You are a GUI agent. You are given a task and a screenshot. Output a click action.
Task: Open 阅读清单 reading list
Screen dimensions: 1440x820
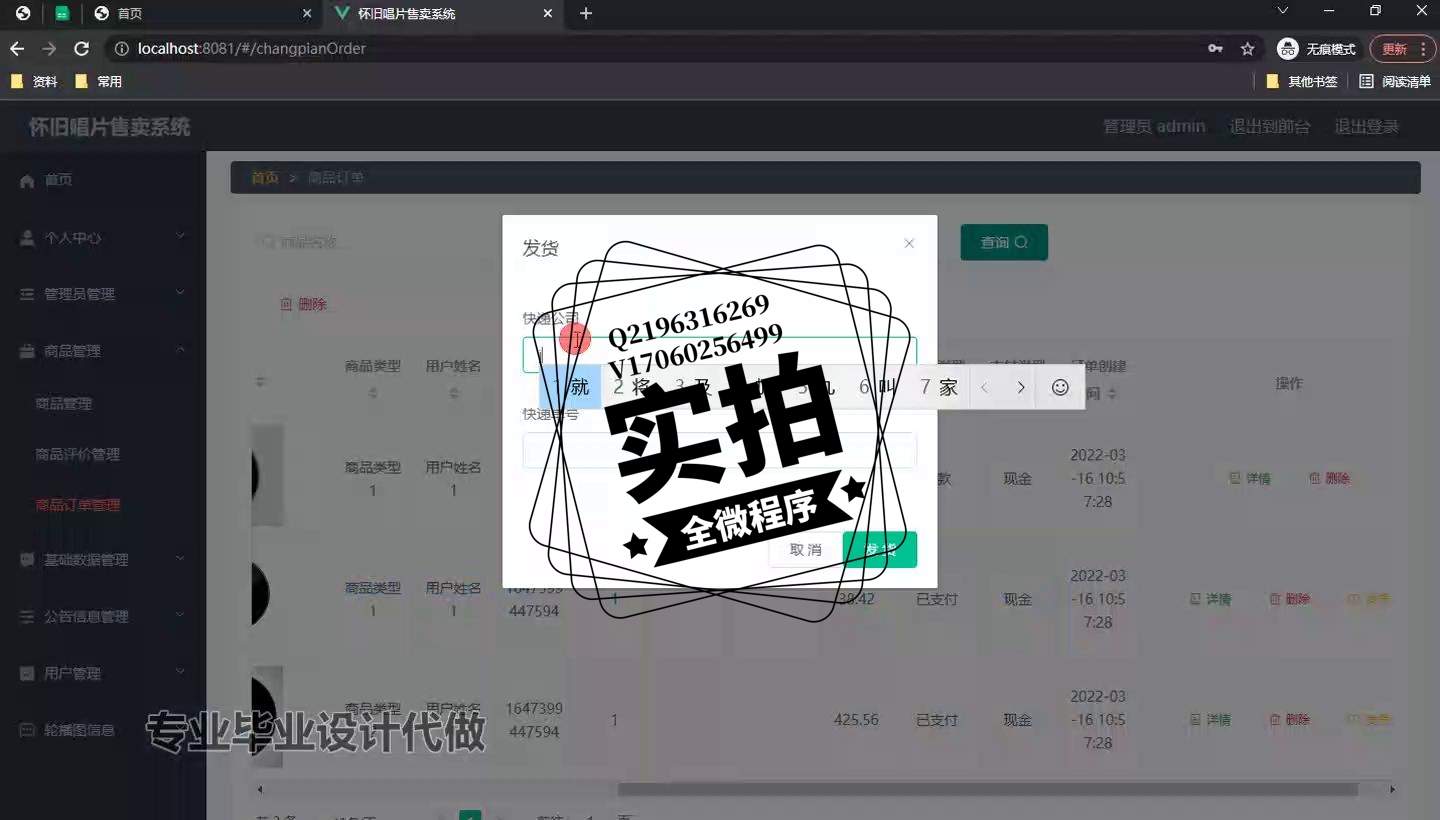pyautogui.click(x=1396, y=82)
